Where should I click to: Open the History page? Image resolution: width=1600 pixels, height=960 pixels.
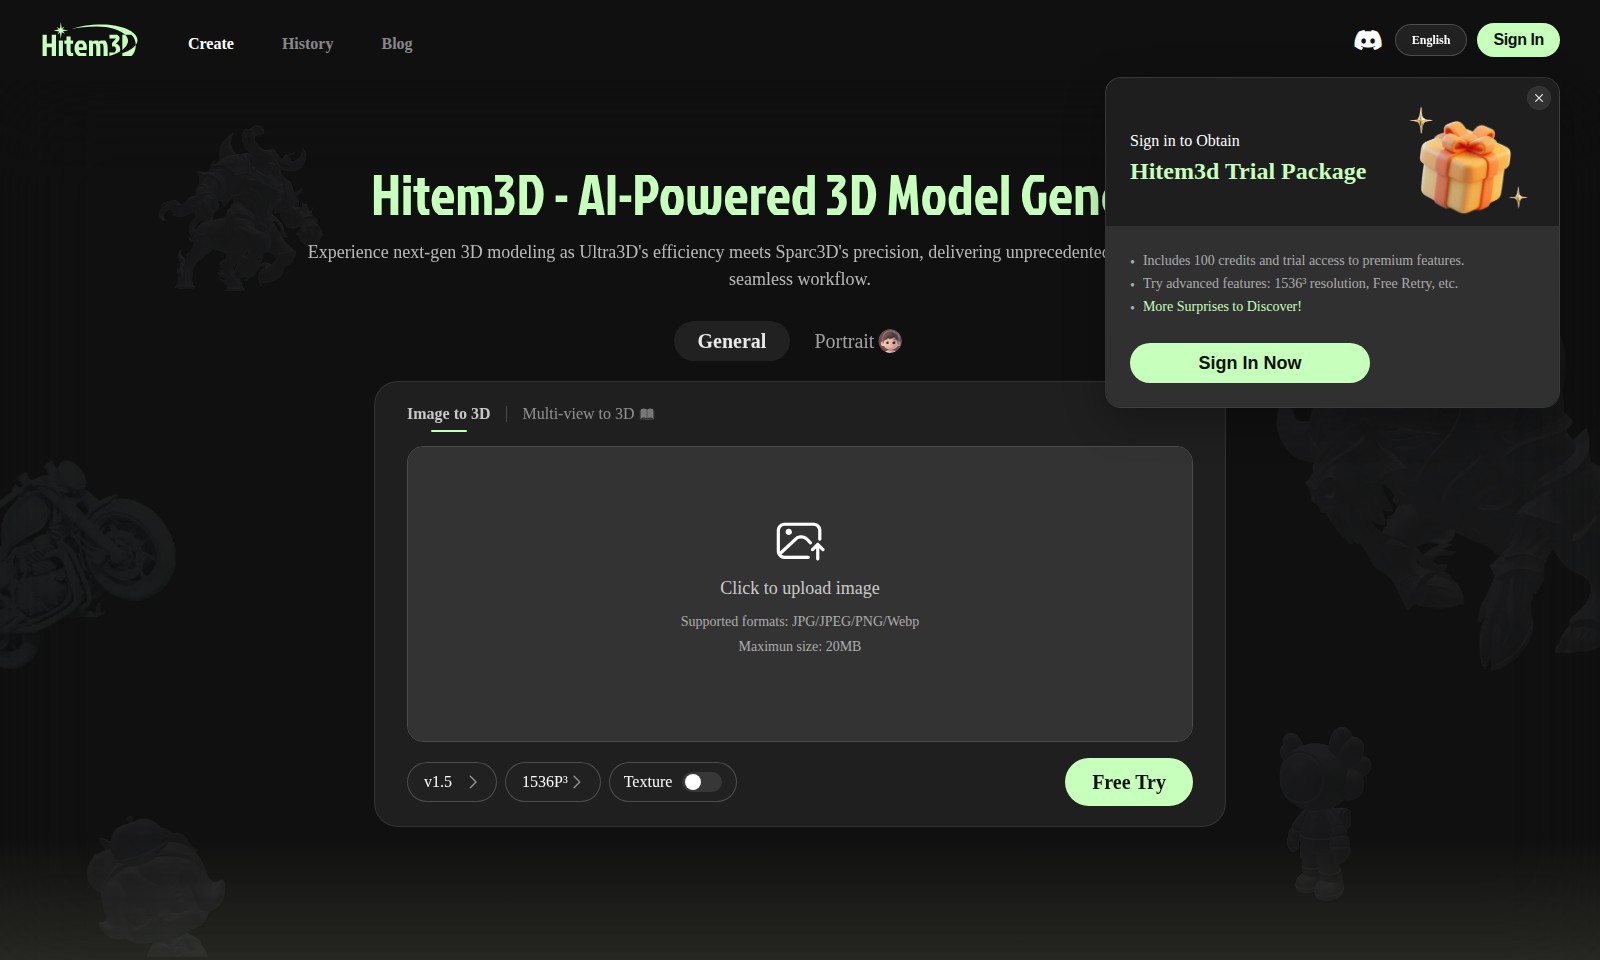pyautogui.click(x=307, y=43)
